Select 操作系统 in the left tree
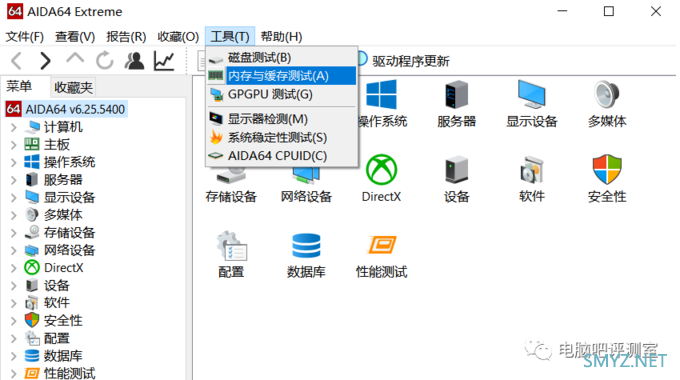This screenshot has width=680, height=380. click(x=69, y=162)
